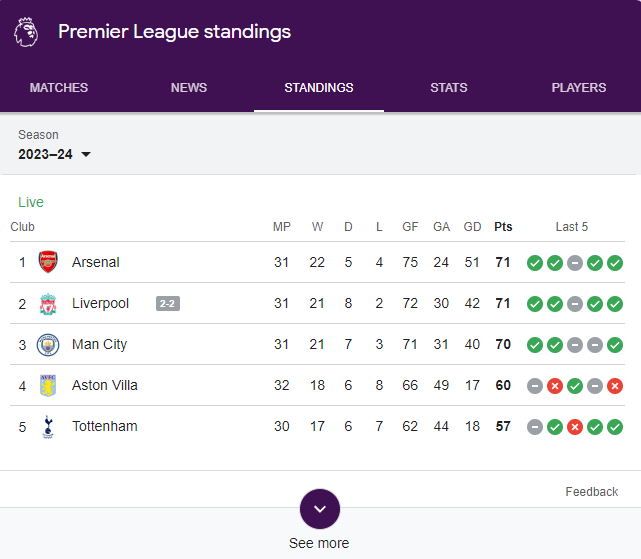Click the See more text label
Screen dimensions: 641x559
click(319, 543)
